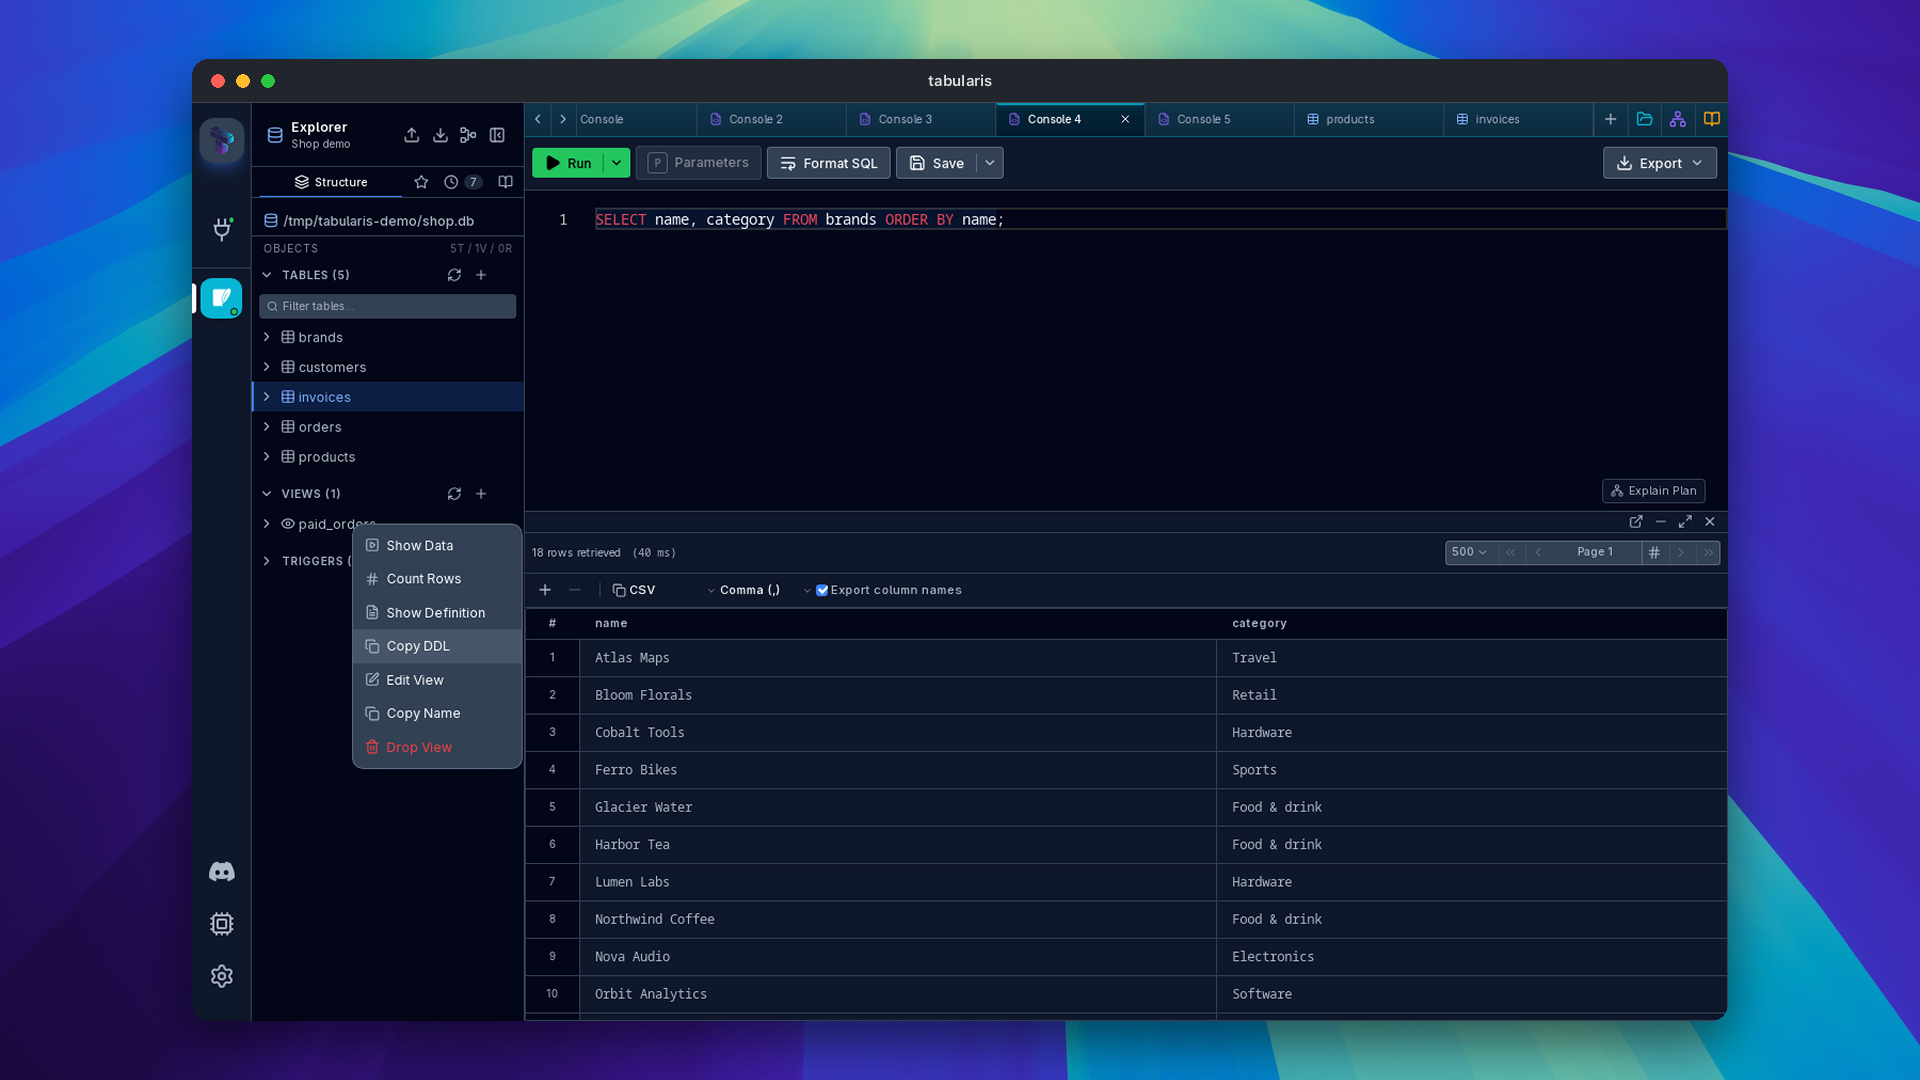Select Drop View menu entry

437,747
